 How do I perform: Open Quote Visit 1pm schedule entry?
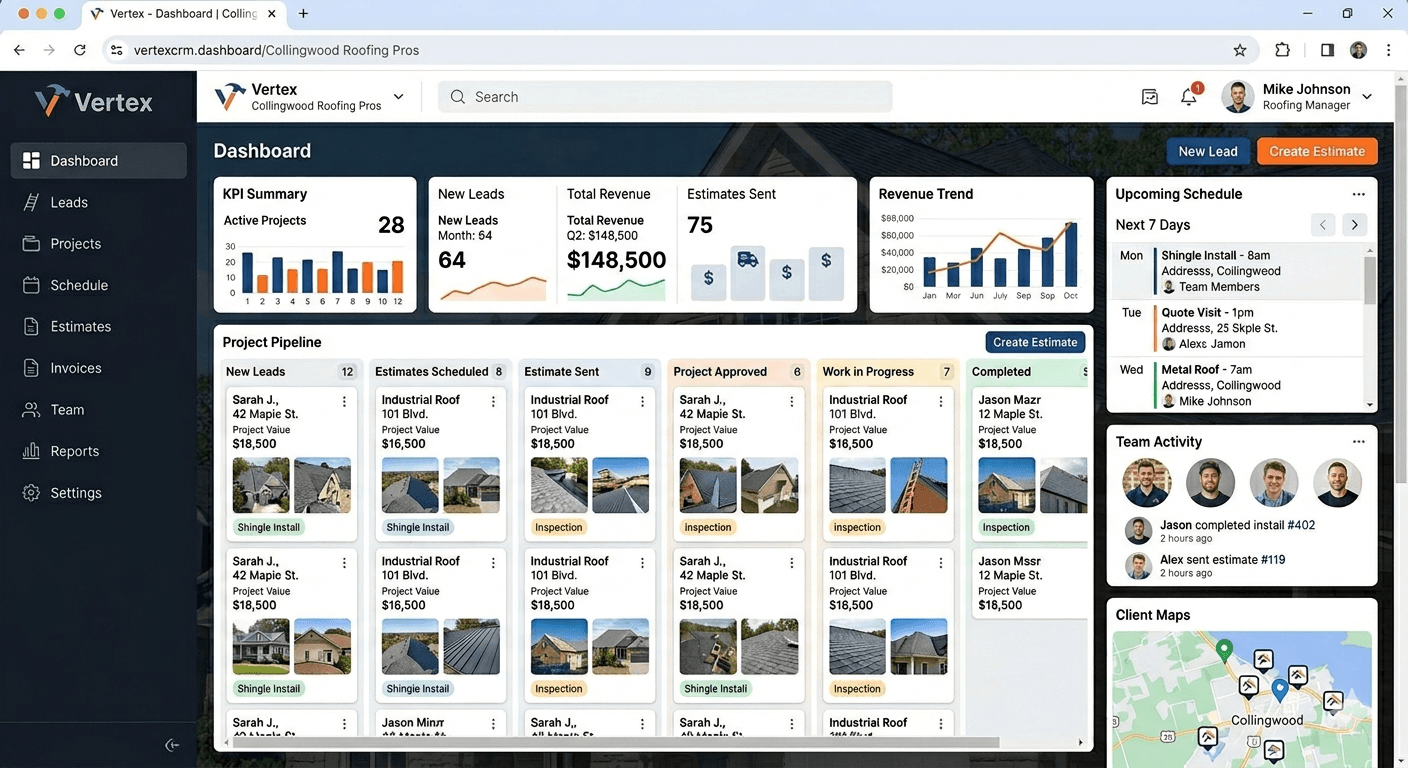(1237, 328)
